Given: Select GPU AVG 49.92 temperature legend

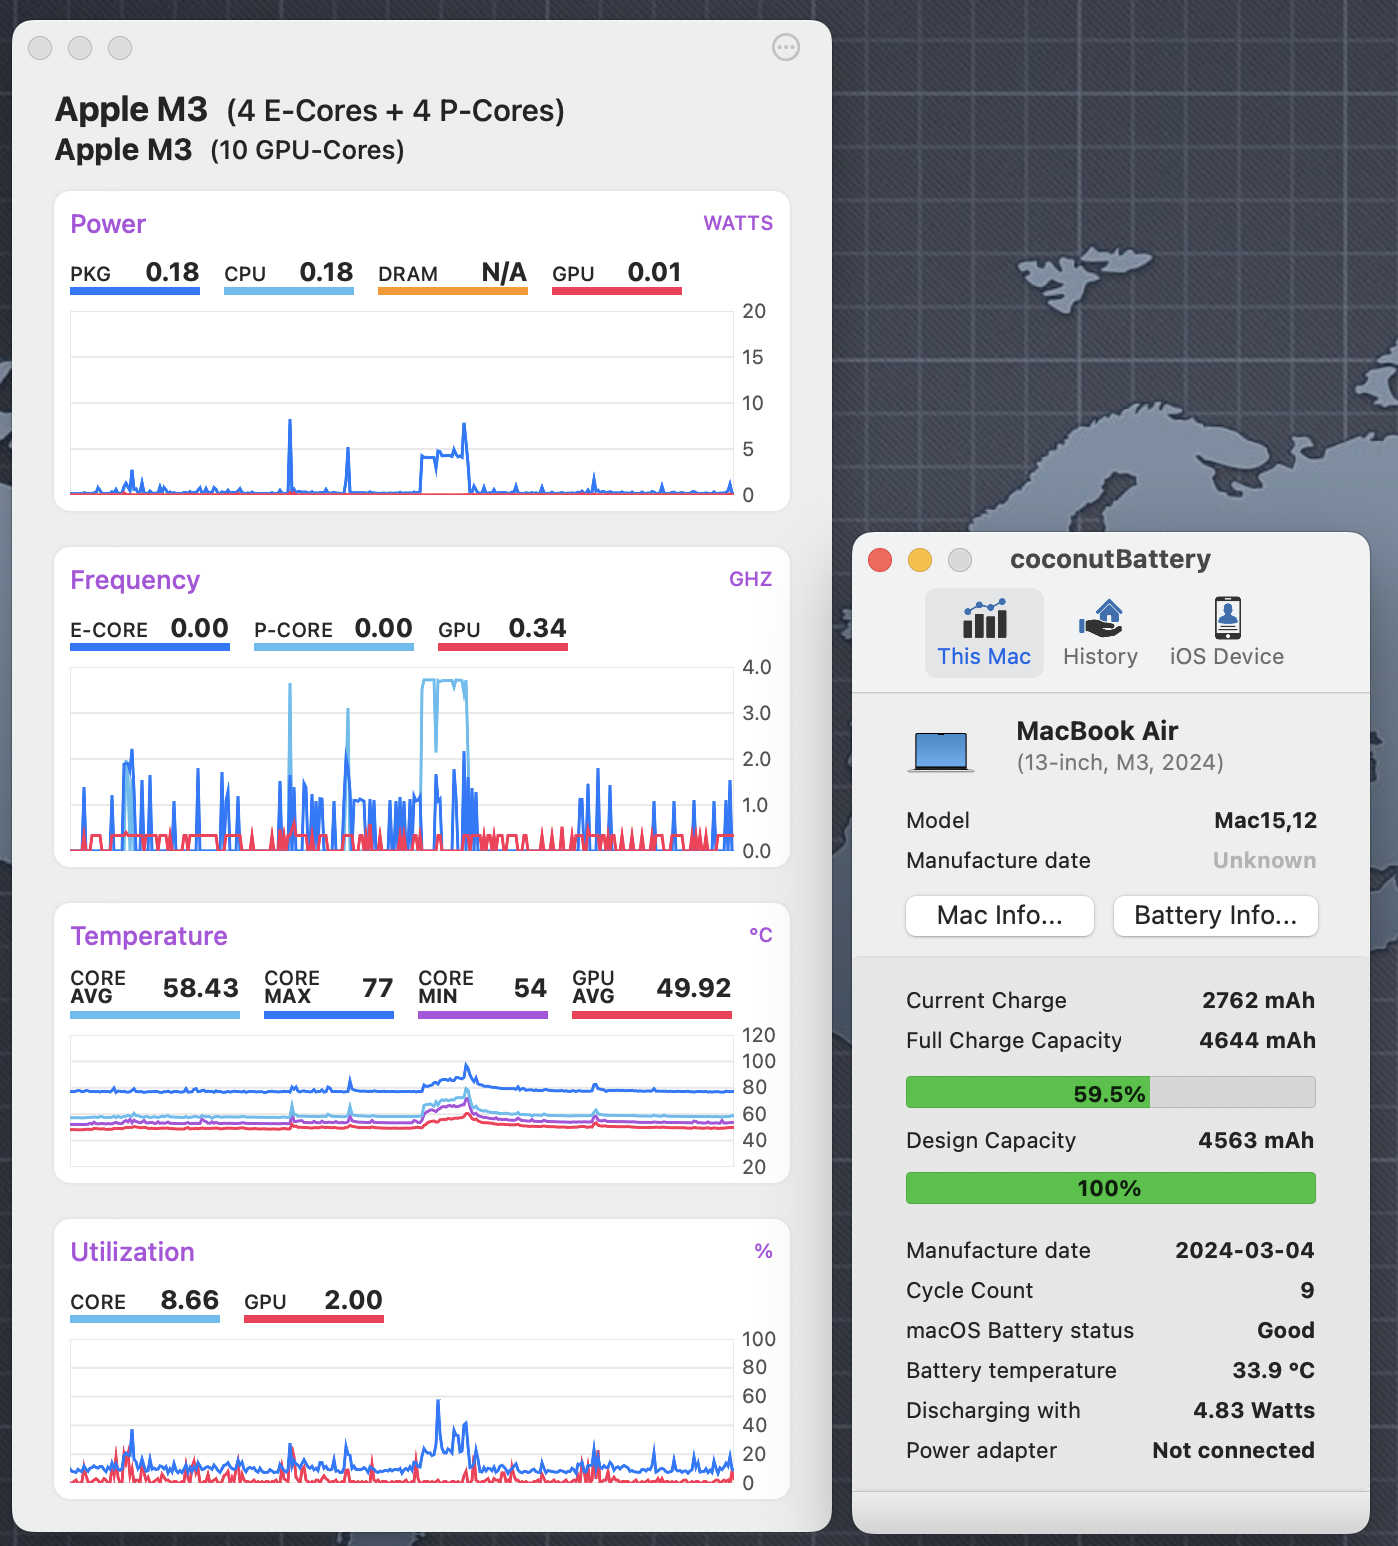Looking at the screenshot, I should [x=652, y=992].
